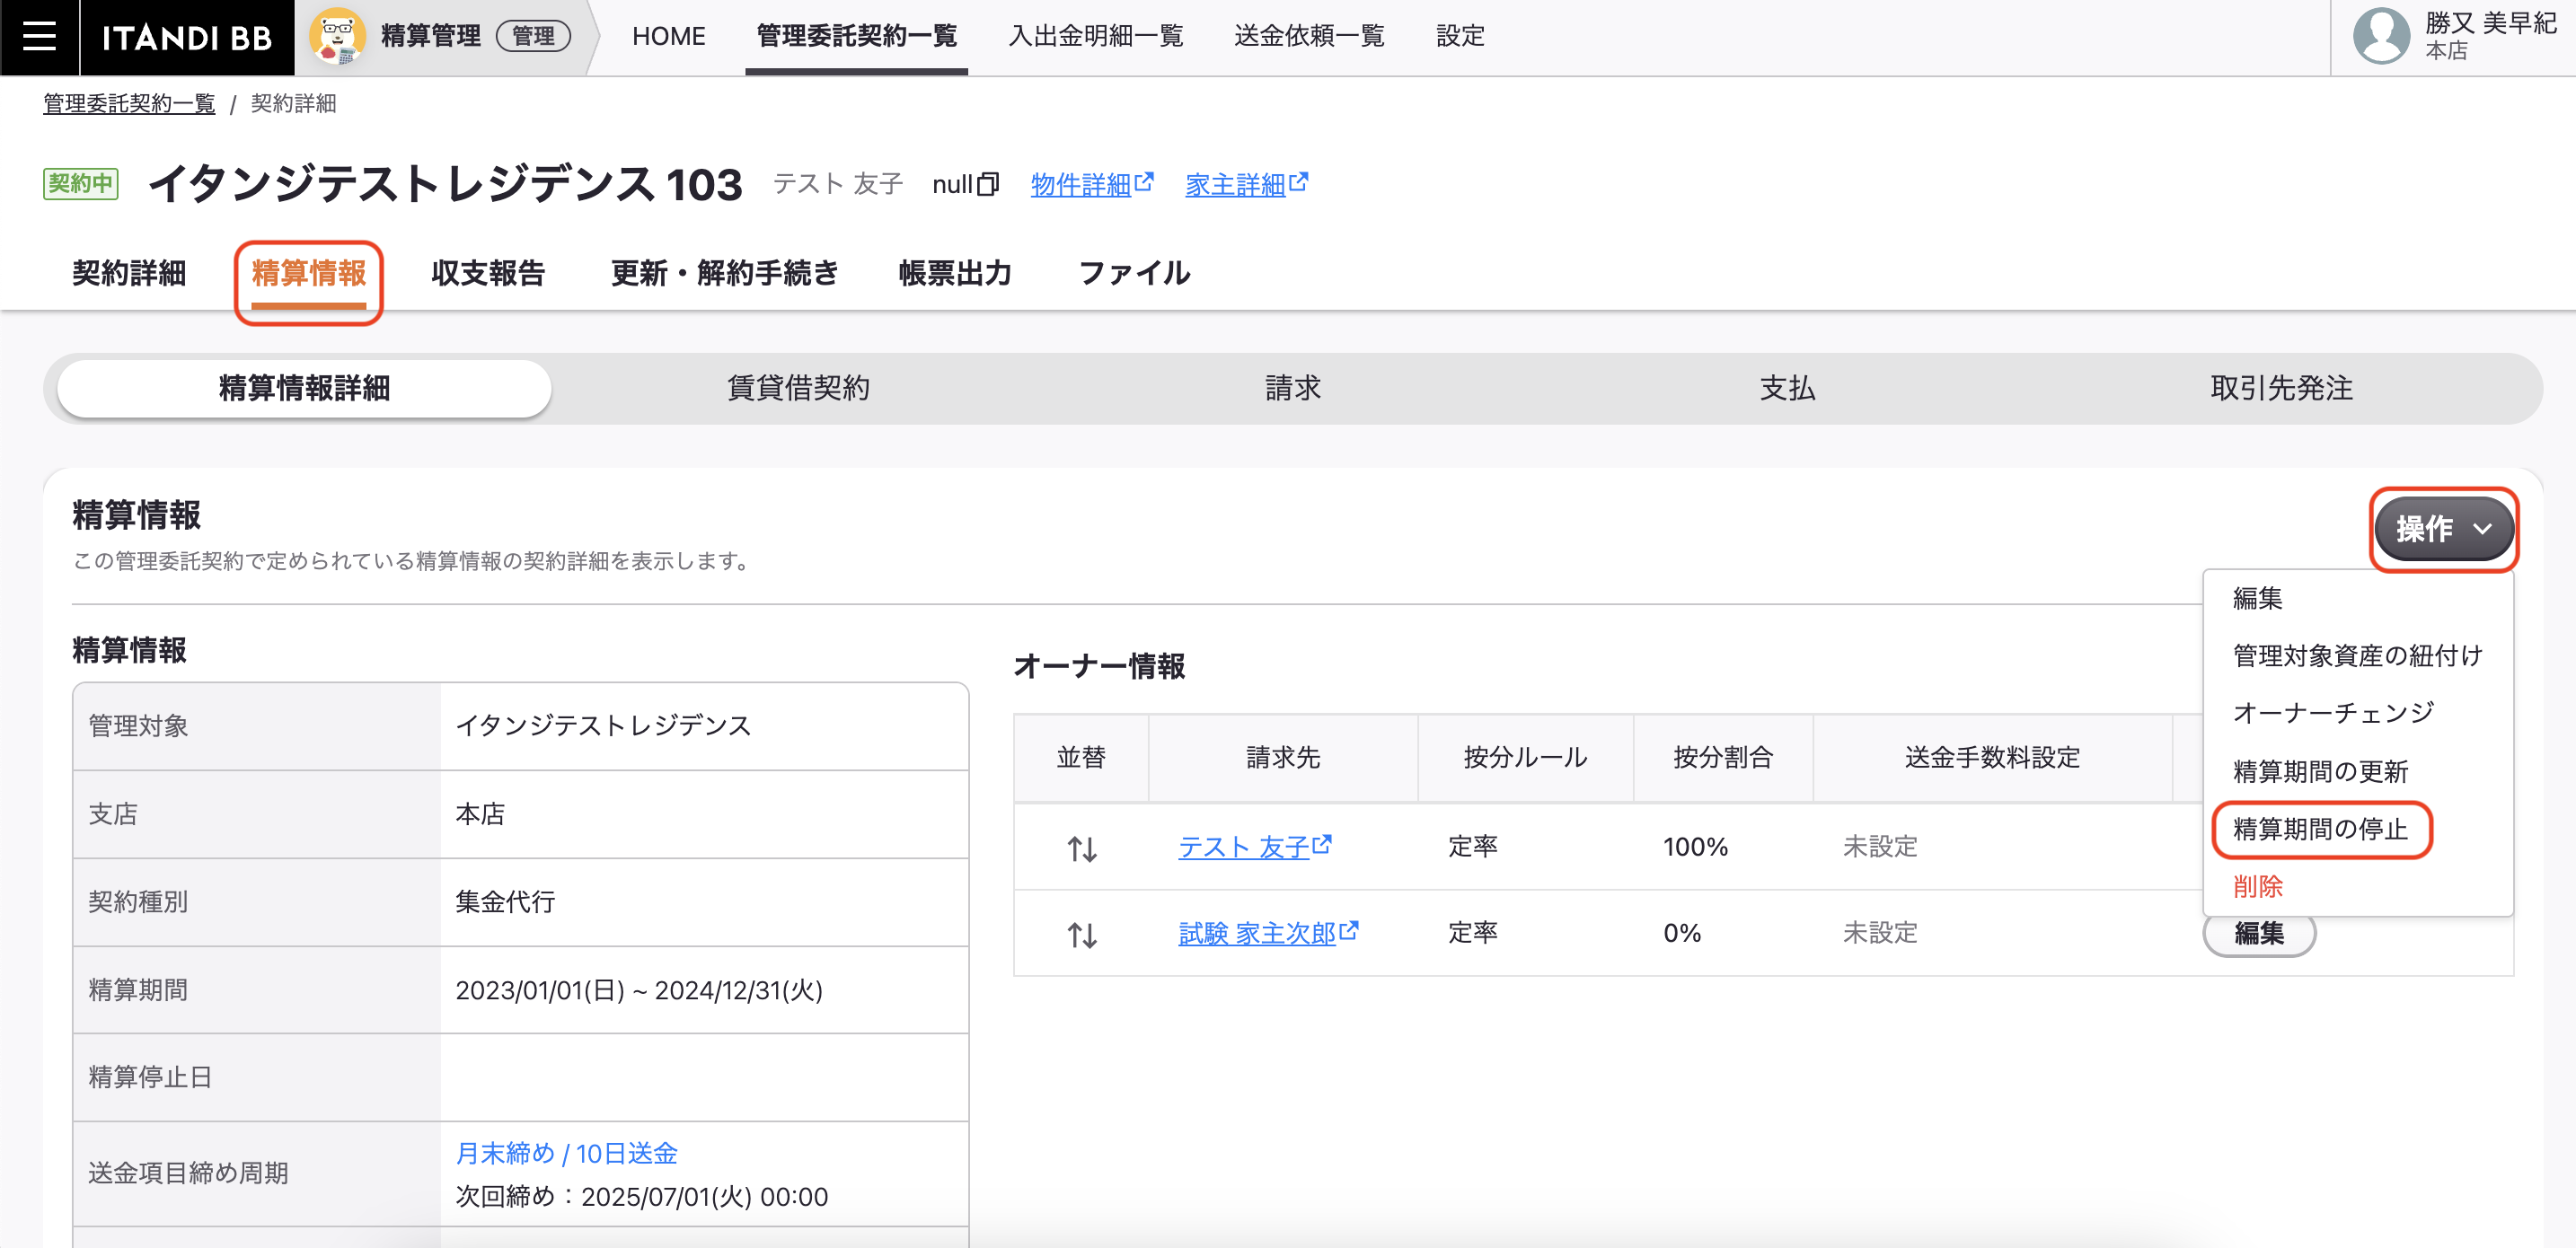This screenshot has height=1248, width=2576.
Task: Click 按分割合 column header
Action: click(x=1722, y=757)
